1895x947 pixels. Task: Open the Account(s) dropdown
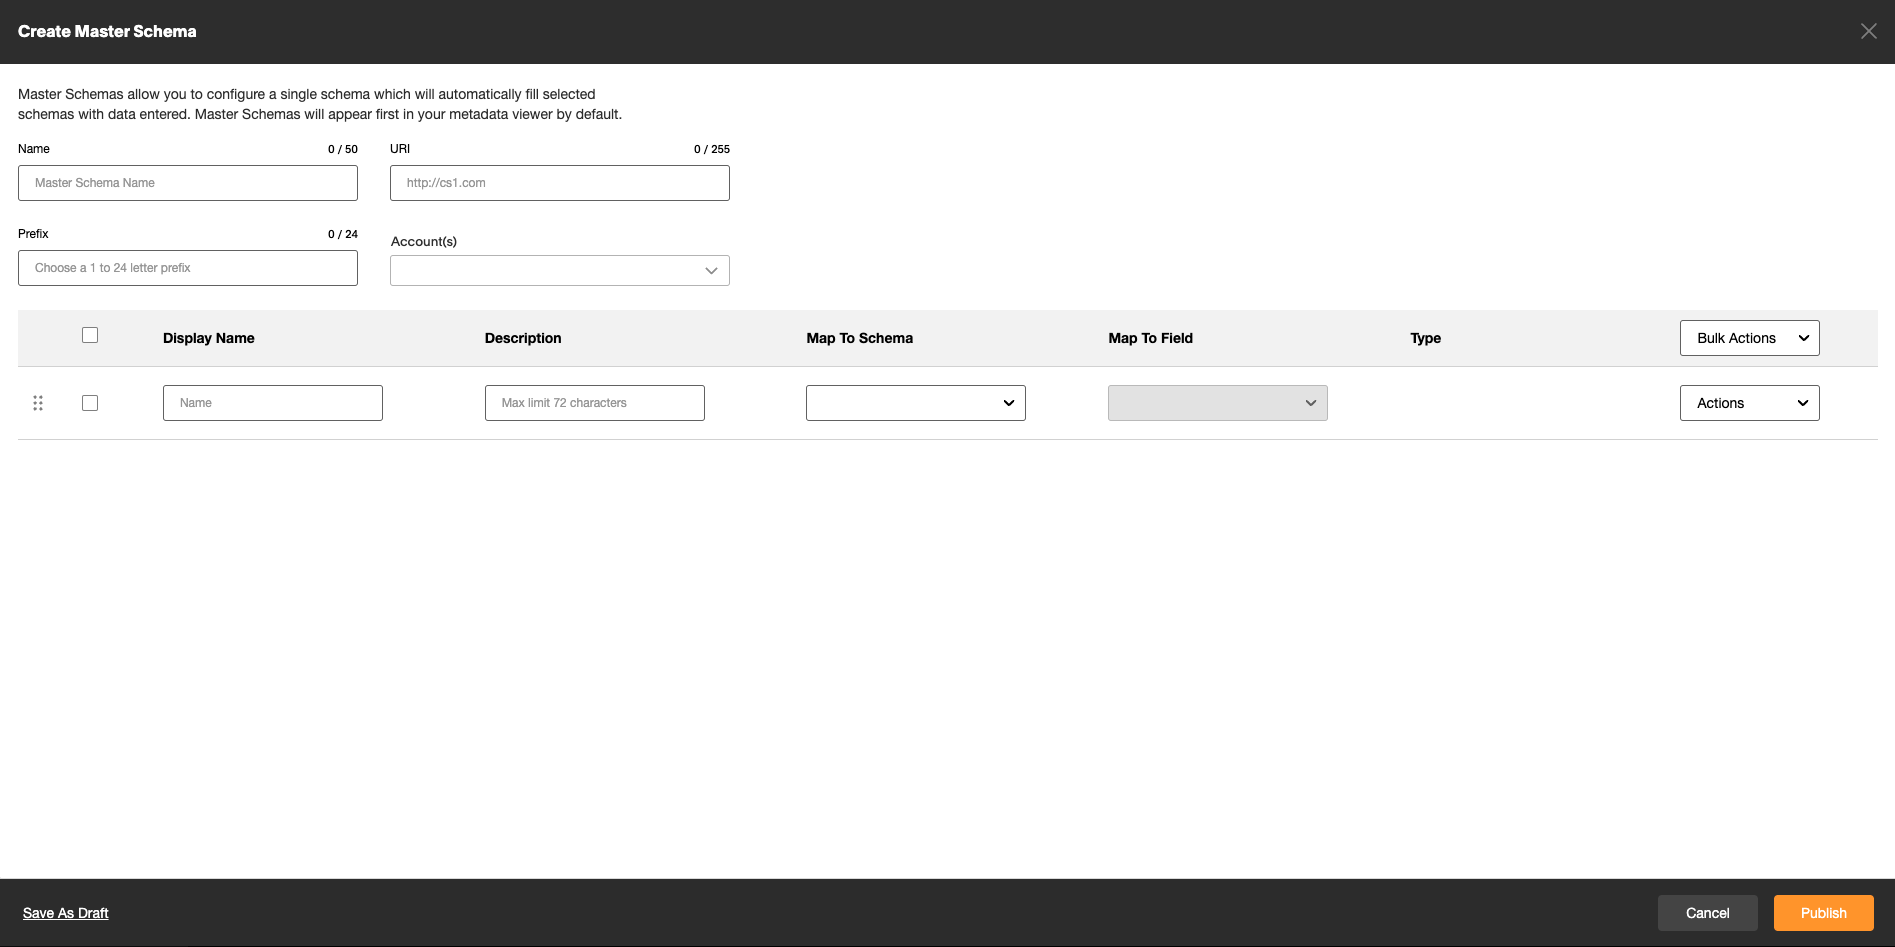coord(559,270)
